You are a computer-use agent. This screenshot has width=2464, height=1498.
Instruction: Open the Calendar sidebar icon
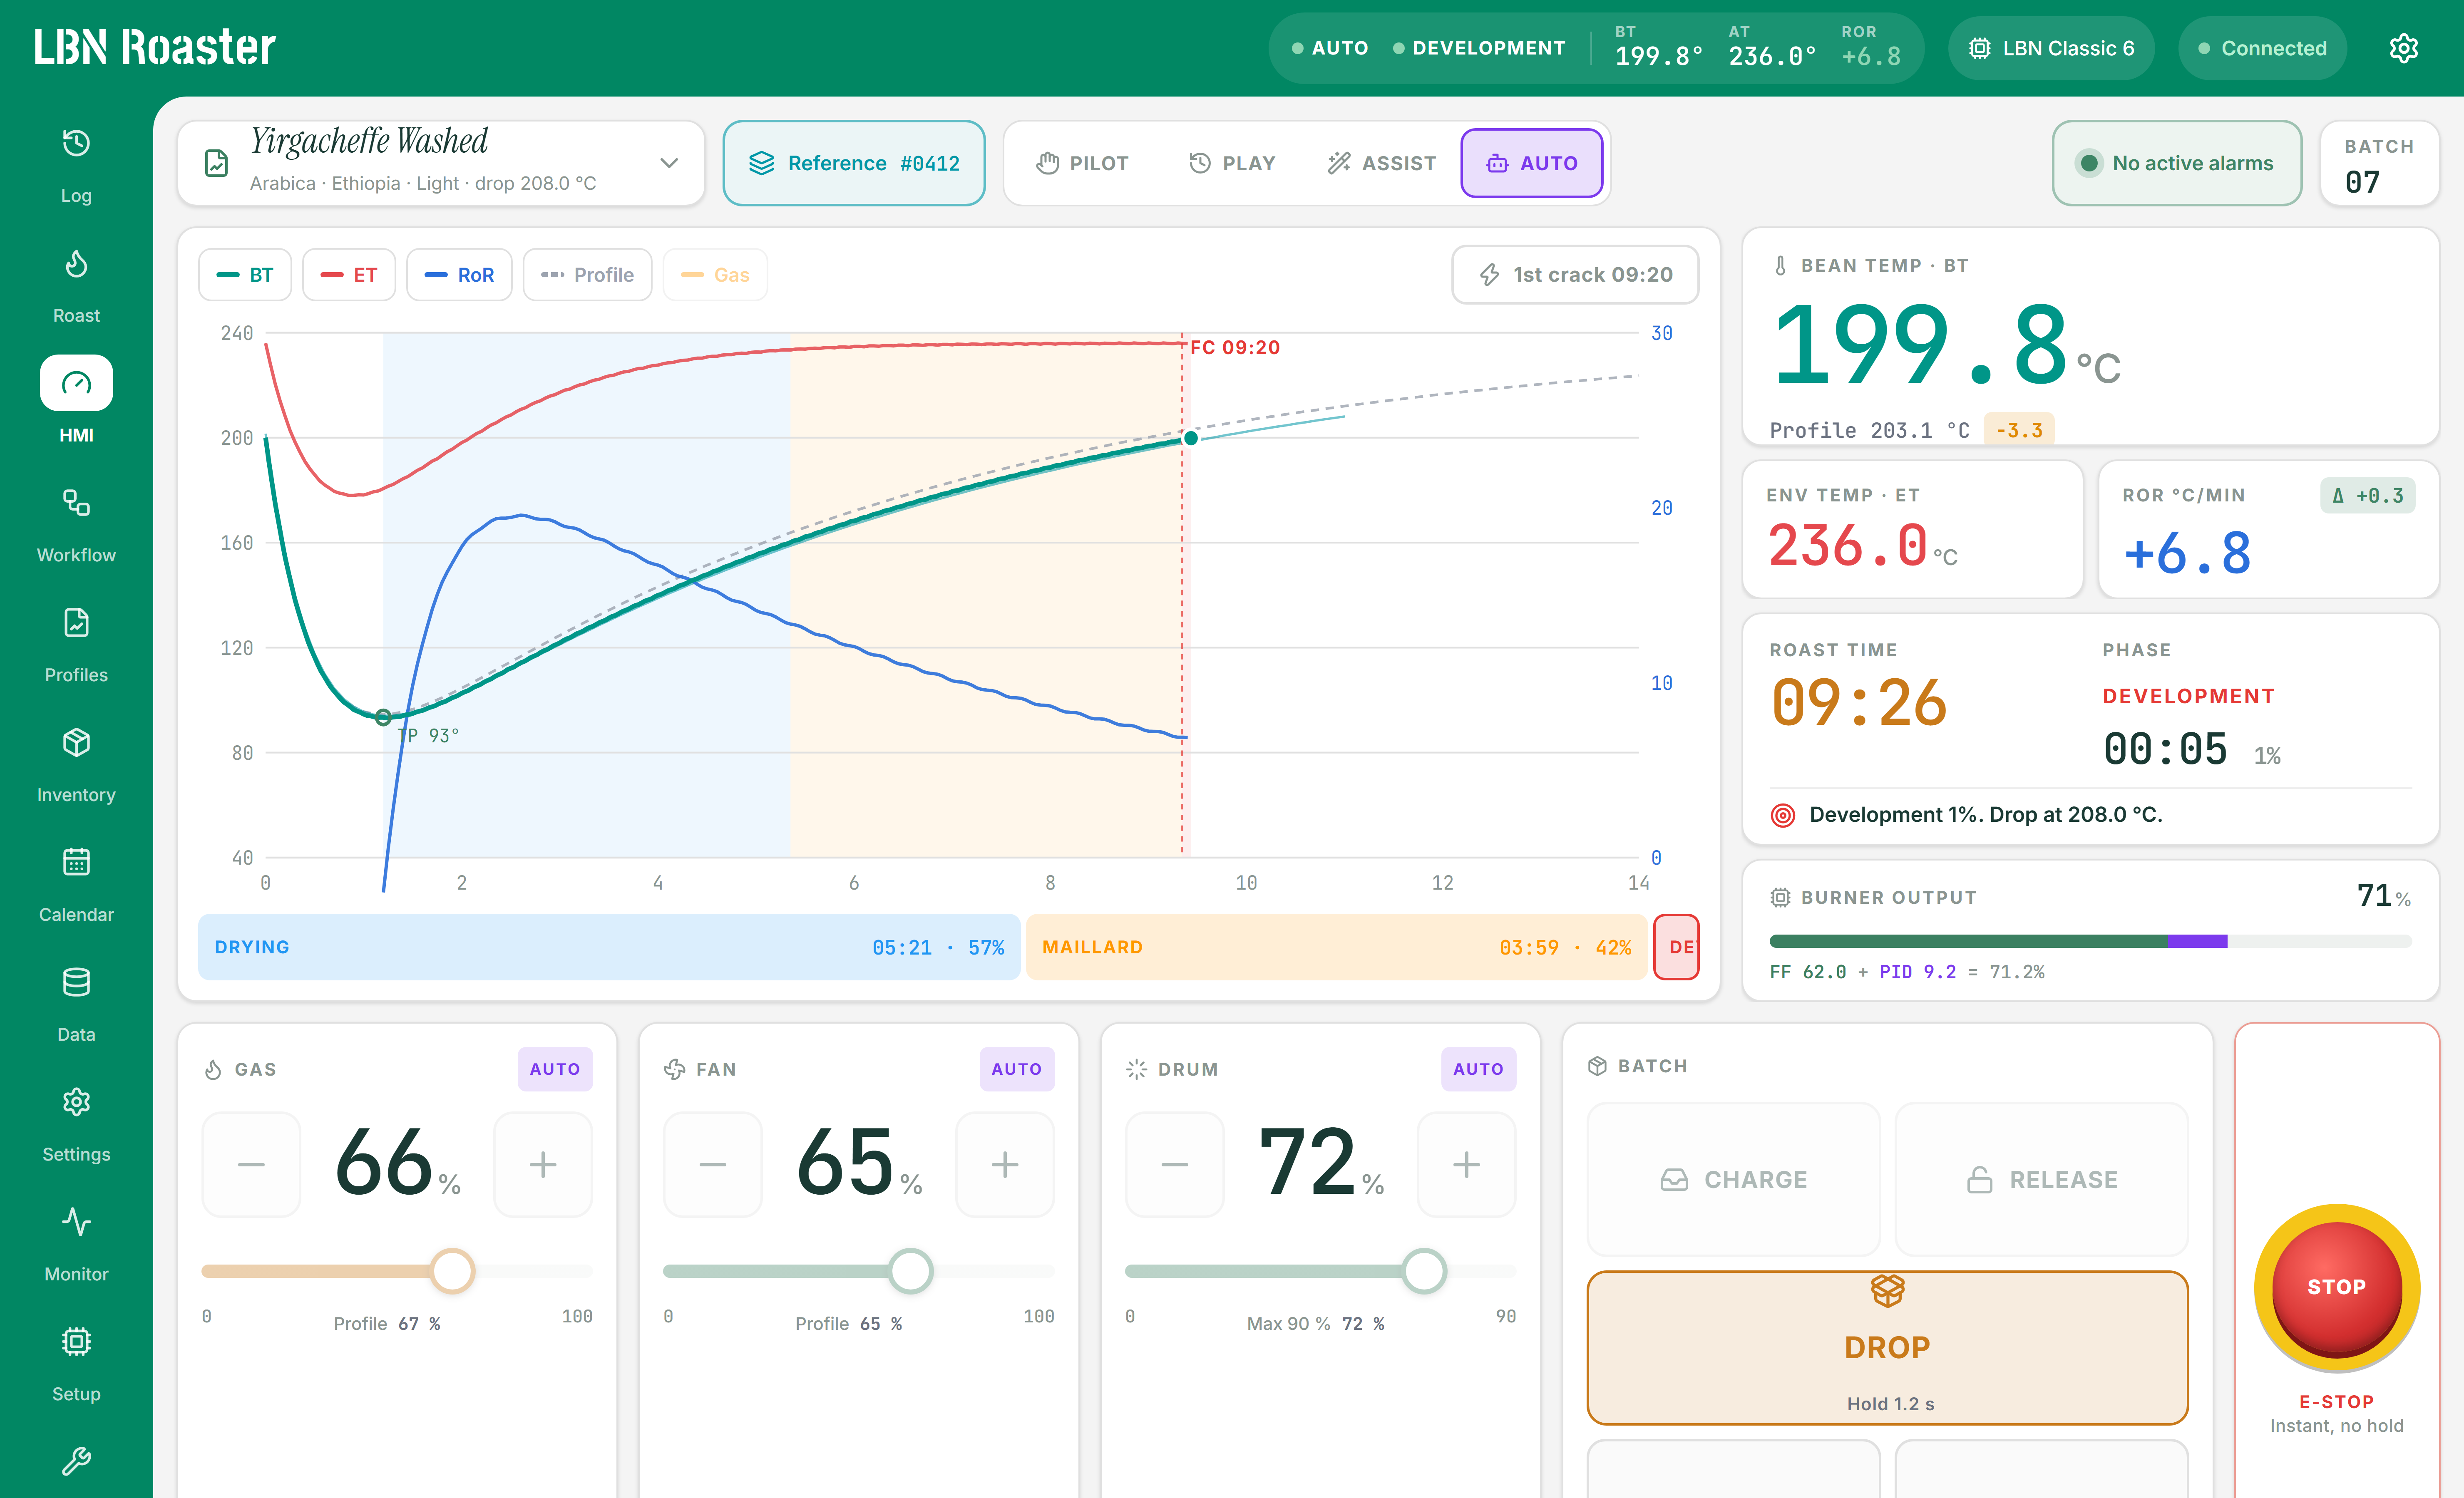pyautogui.click(x=76, y=862)
